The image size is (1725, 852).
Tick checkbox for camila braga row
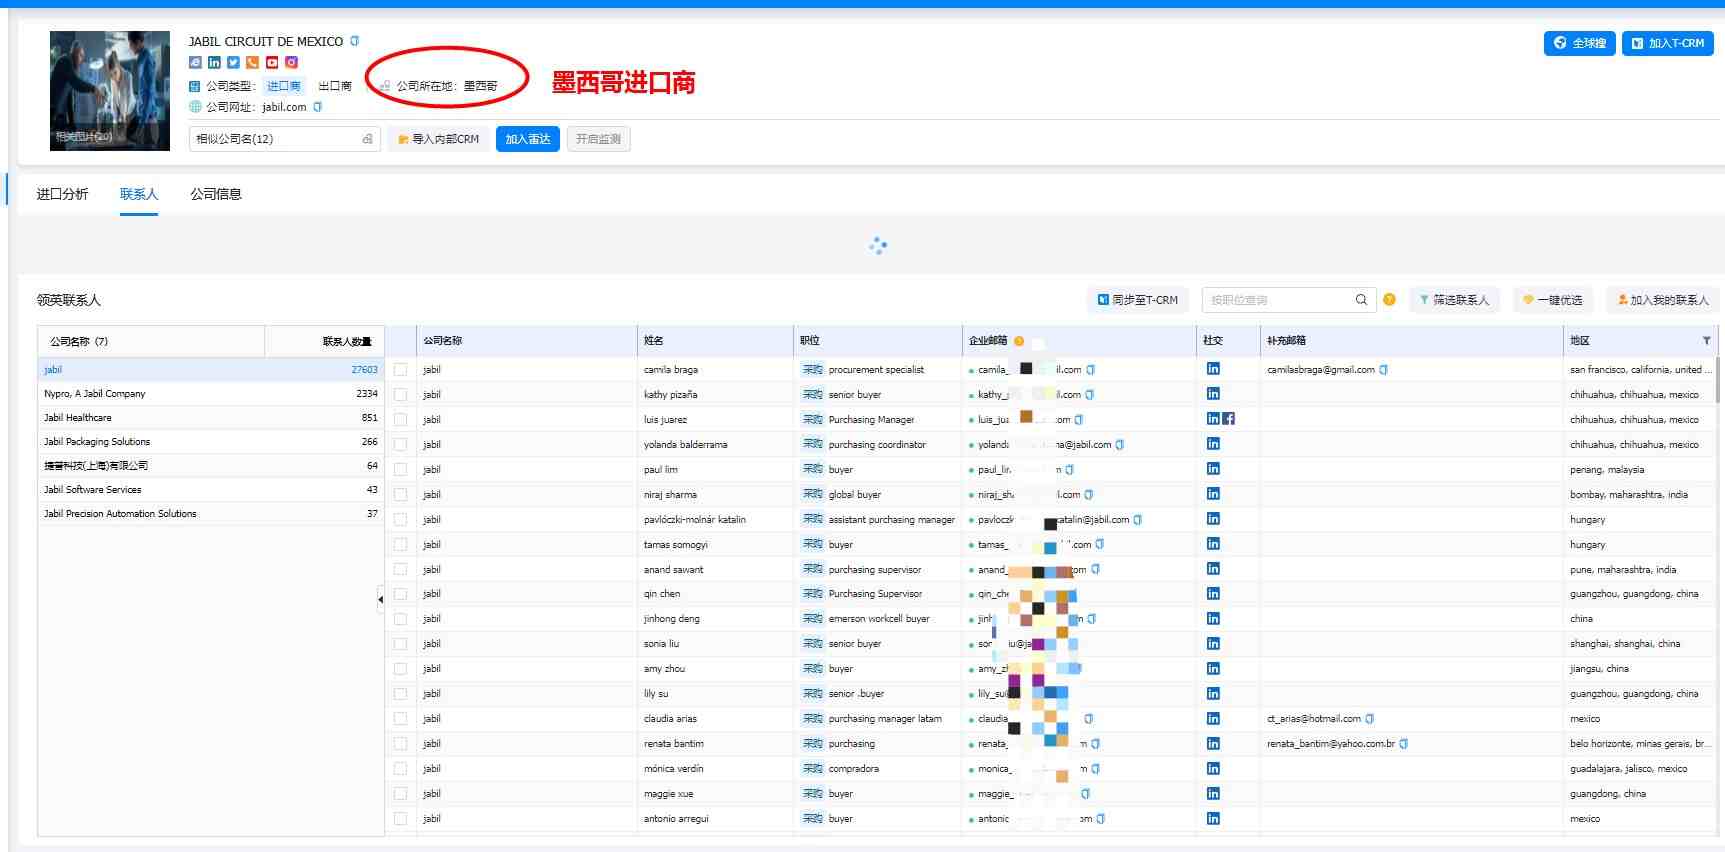[x=401, y=370]
